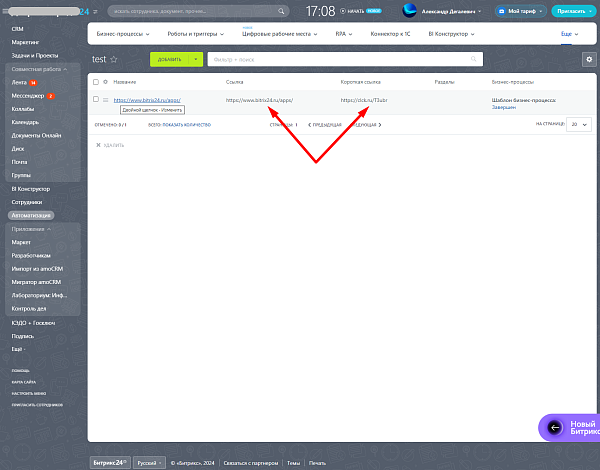Click the search magnifier in top search bar
Viewport: 600px width, 470px height.
281,11
